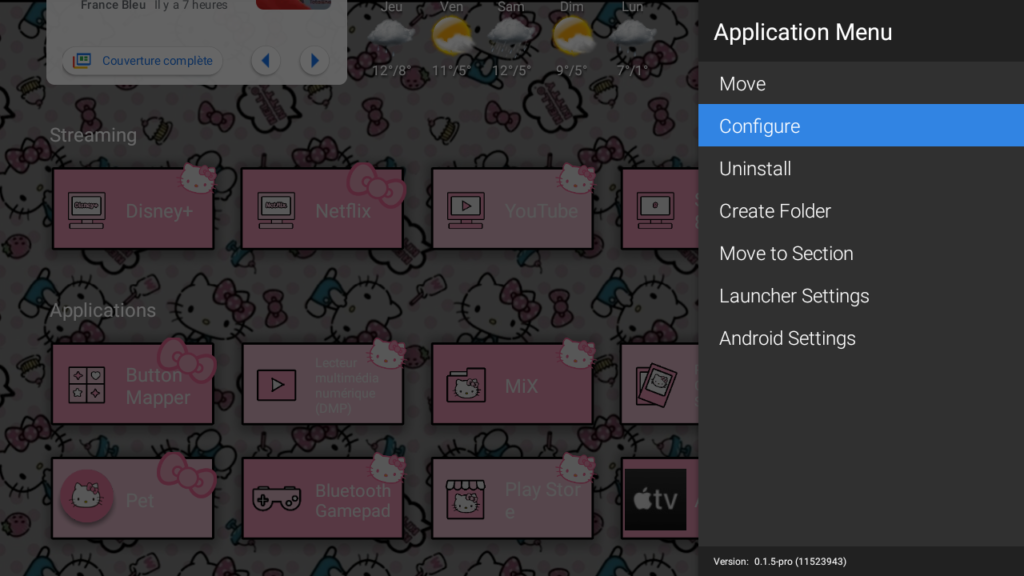1024x576 pixels.
Task: Select the Sam weather forecast icon
Action: coord(511,36)
